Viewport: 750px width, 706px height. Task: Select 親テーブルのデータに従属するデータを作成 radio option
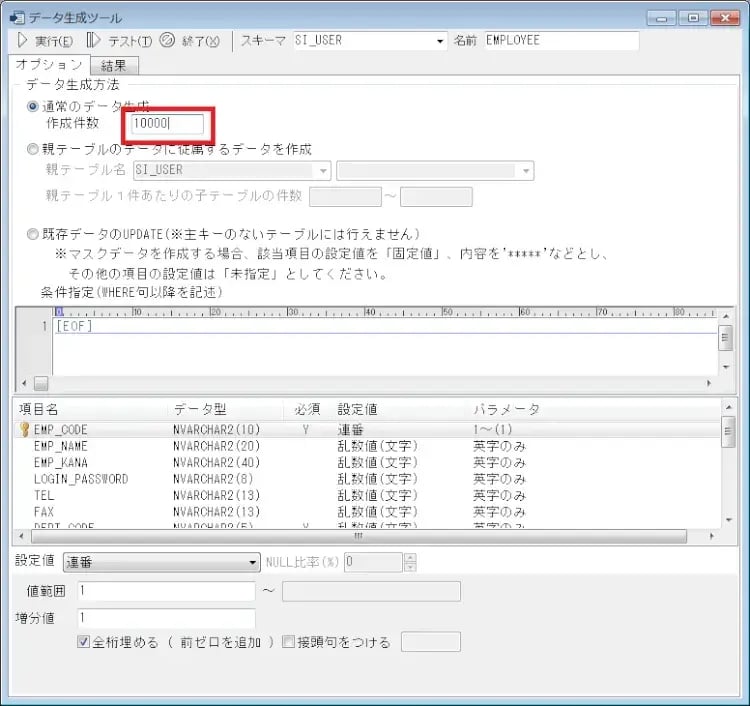[33, 149]
